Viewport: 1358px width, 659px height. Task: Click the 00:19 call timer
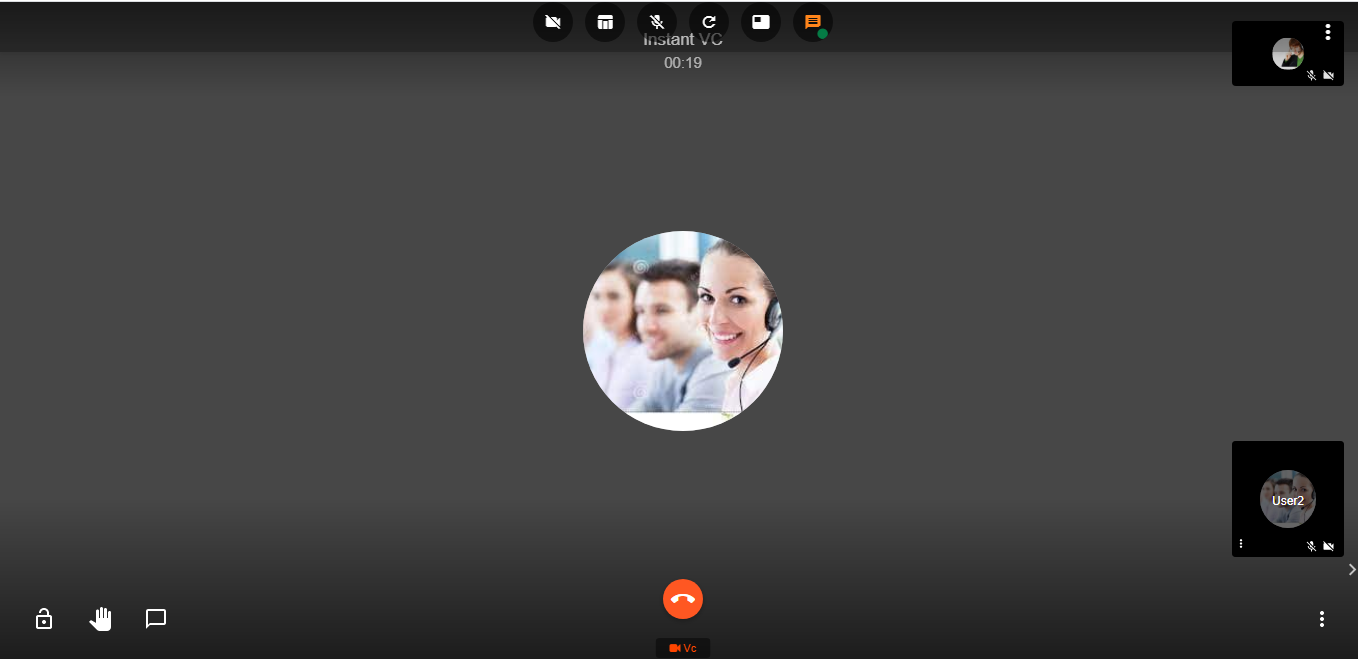click(683, 63)
